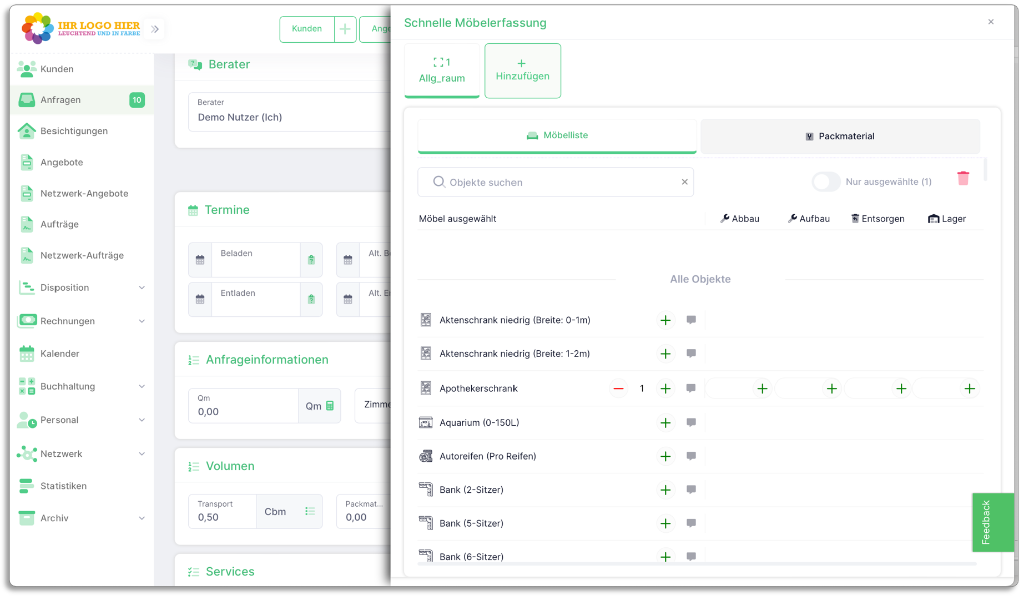Switch to the Packmaterial tab

tap(840, 136)
